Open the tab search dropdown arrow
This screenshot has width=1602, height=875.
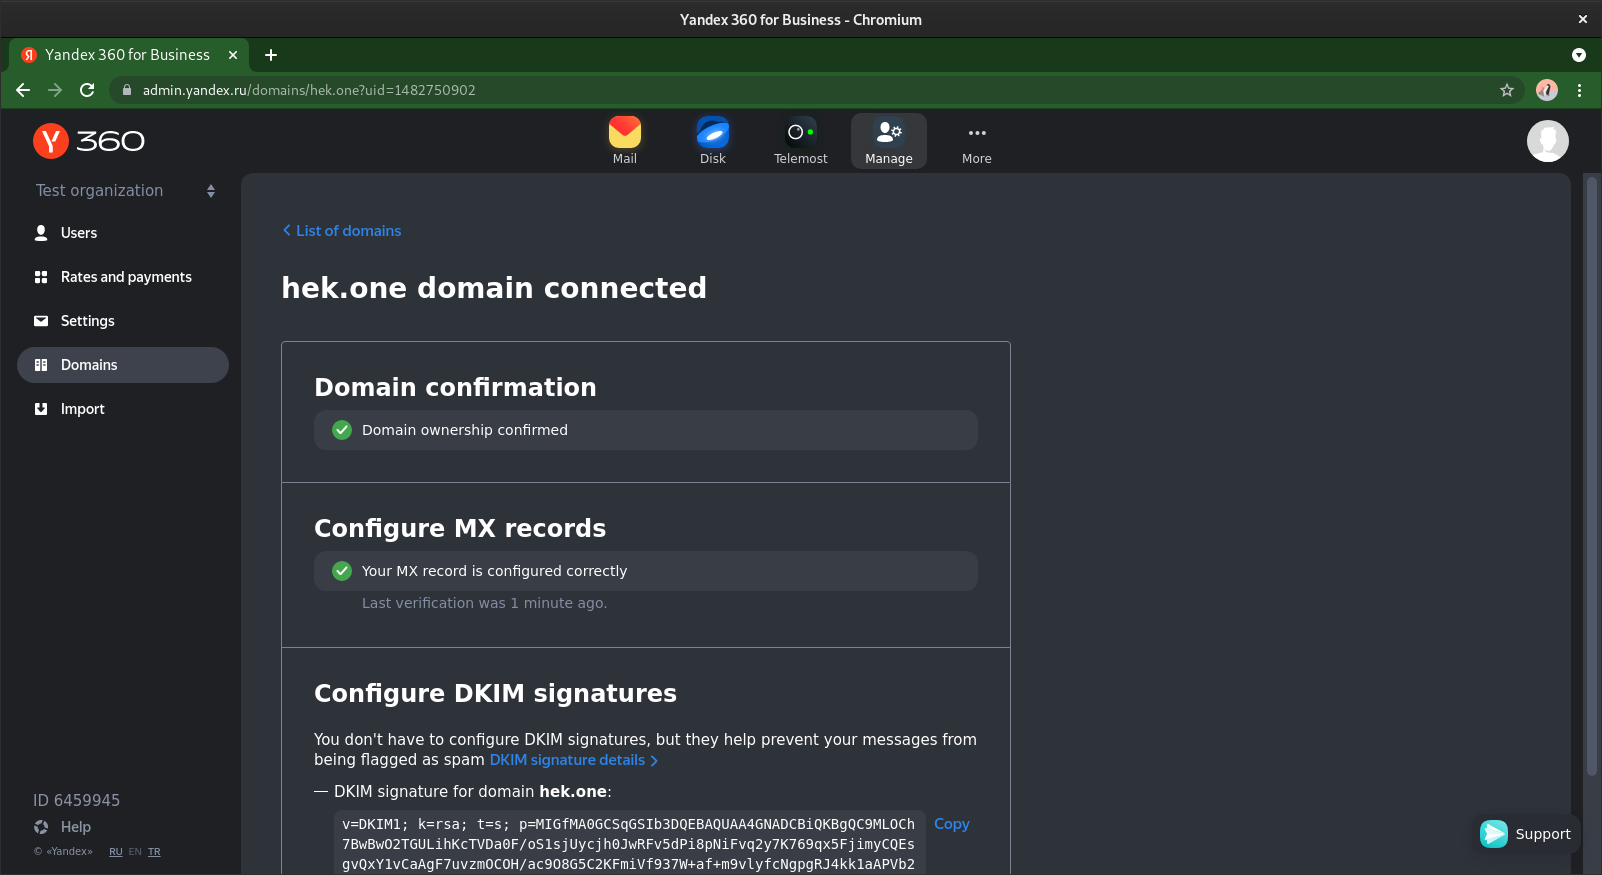(x=1579, y=55)
